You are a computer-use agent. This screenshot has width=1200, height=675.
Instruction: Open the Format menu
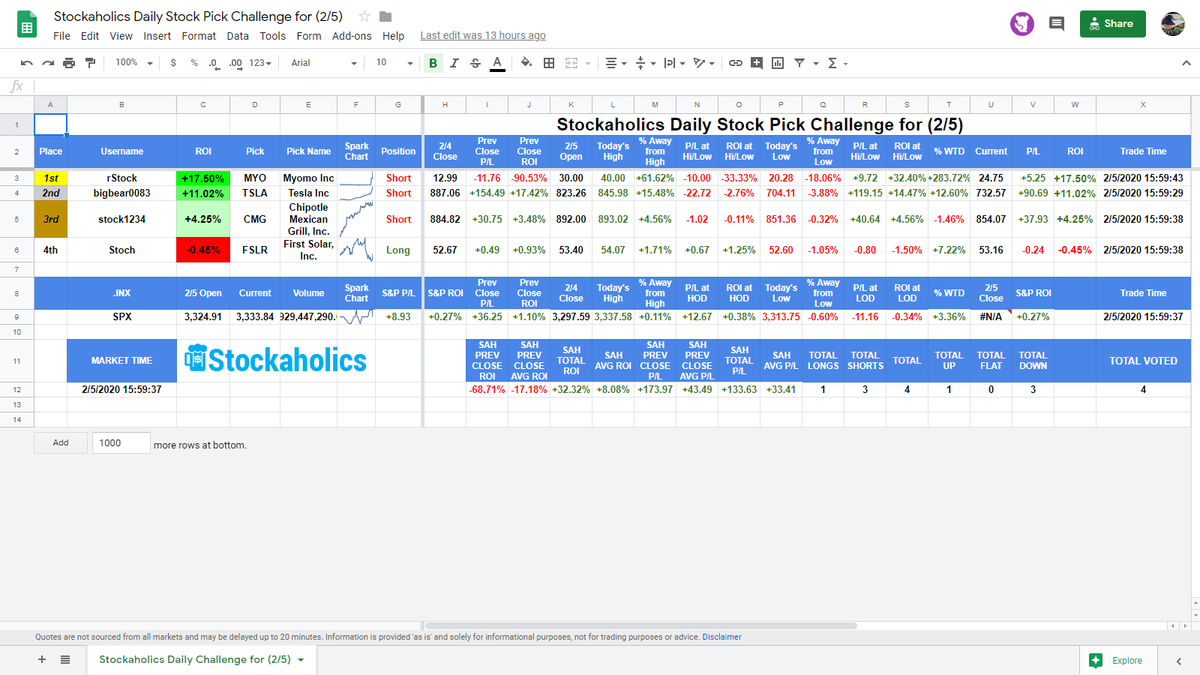pos(199,36)
